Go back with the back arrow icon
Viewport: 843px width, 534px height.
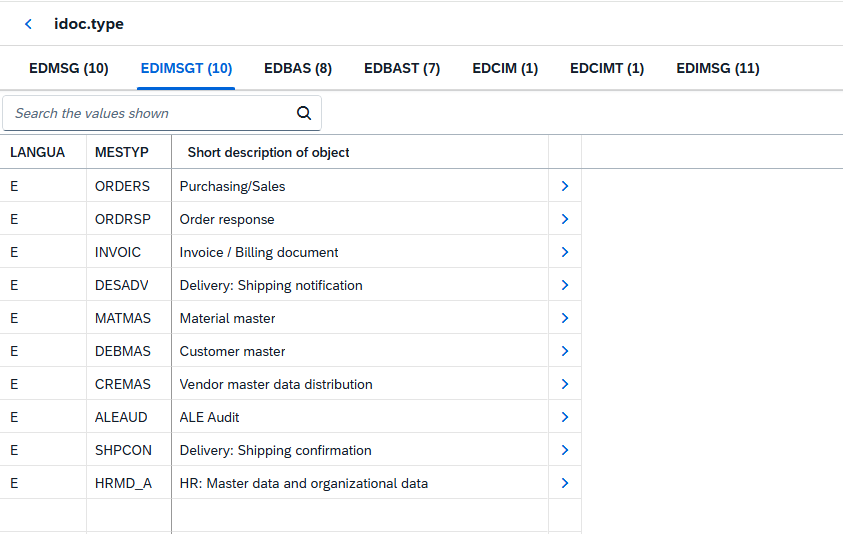(x=28, y=24)
